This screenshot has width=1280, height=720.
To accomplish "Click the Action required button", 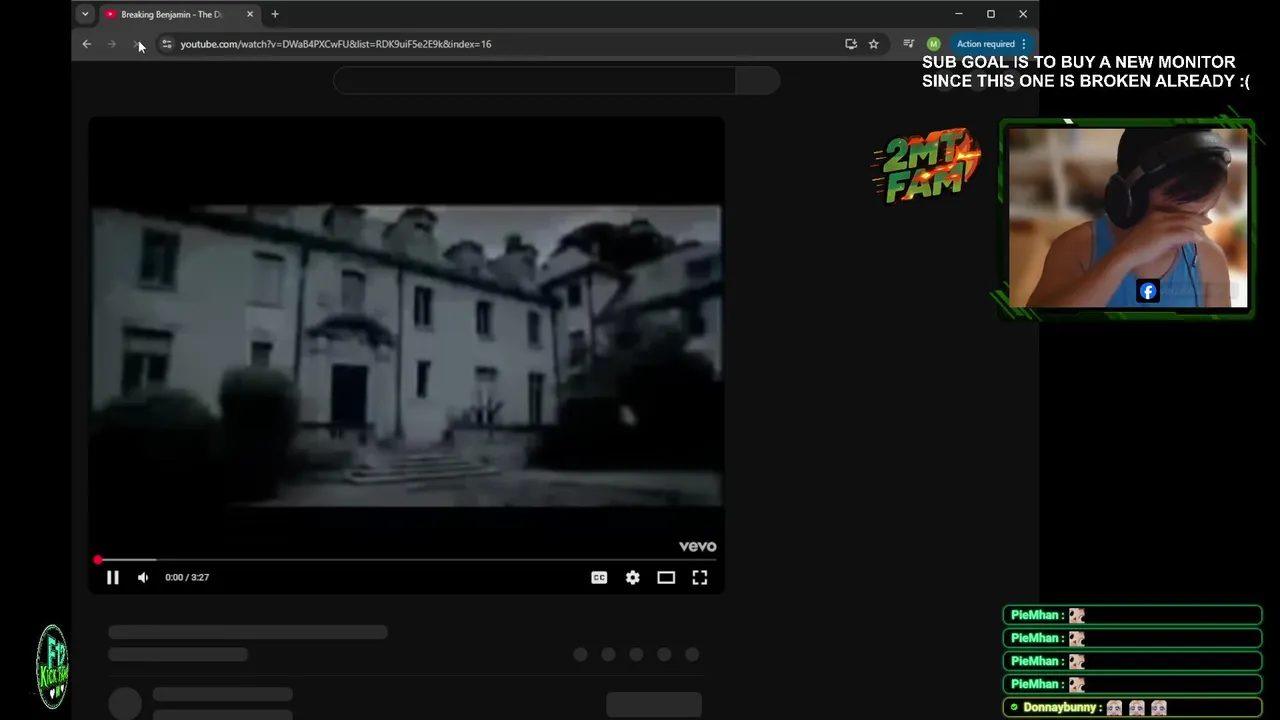I will coord(986,44).
